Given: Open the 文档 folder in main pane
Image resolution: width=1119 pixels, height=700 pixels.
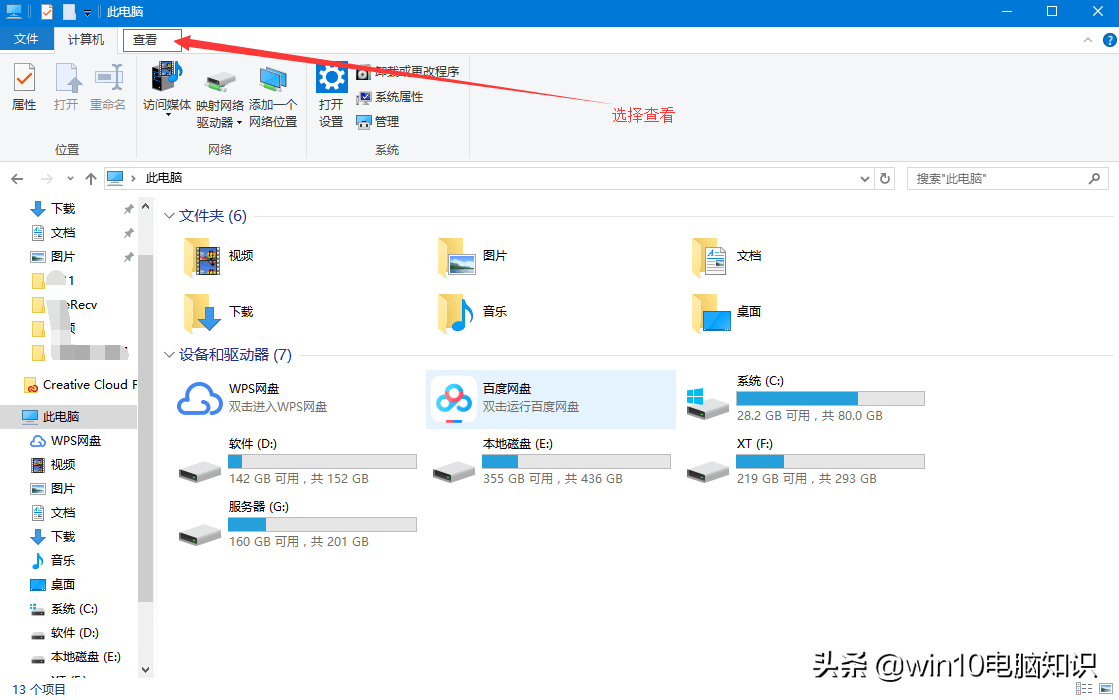Looking at the screenshot, I should [x=726, y=256].
